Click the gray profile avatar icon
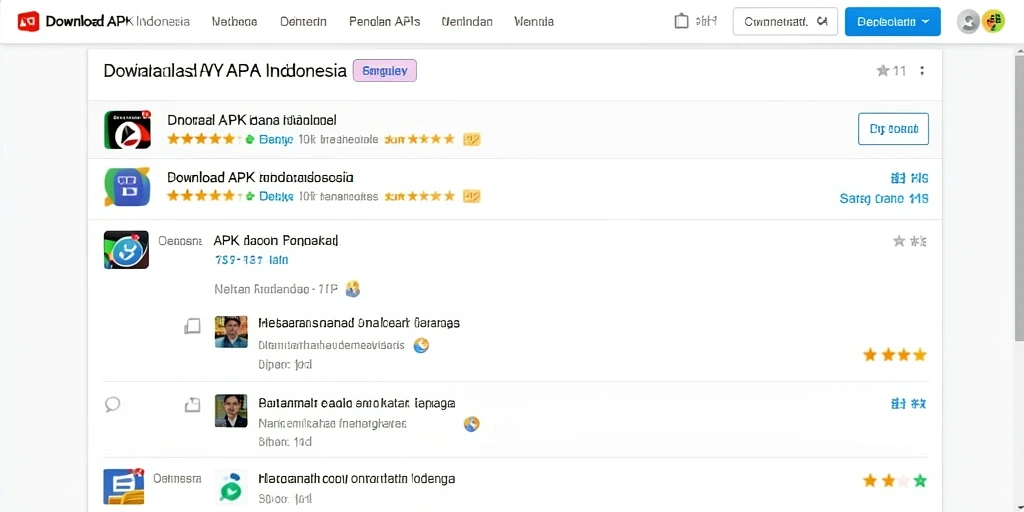The width and height of the screenshot is (1024, 512). click(x=968, y=22)
